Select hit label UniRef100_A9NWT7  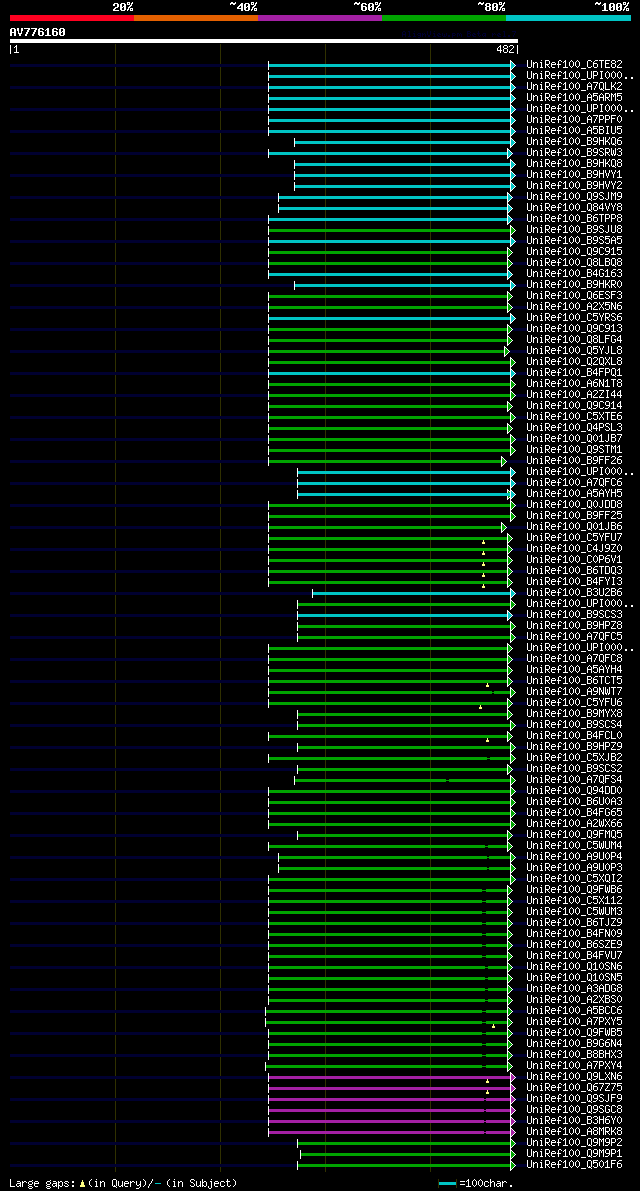pyautogui.click(x=574, y=693)
